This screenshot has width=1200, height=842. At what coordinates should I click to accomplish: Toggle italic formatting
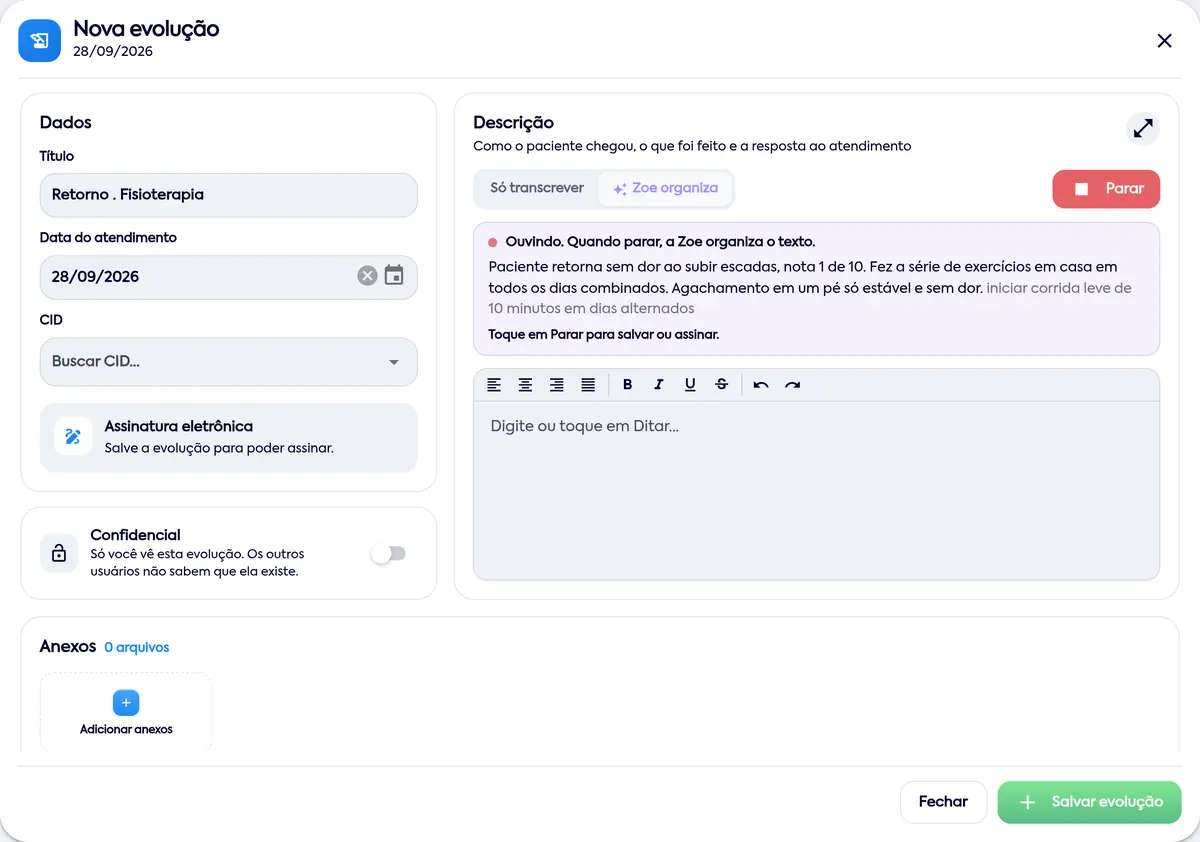click(659, 385)
